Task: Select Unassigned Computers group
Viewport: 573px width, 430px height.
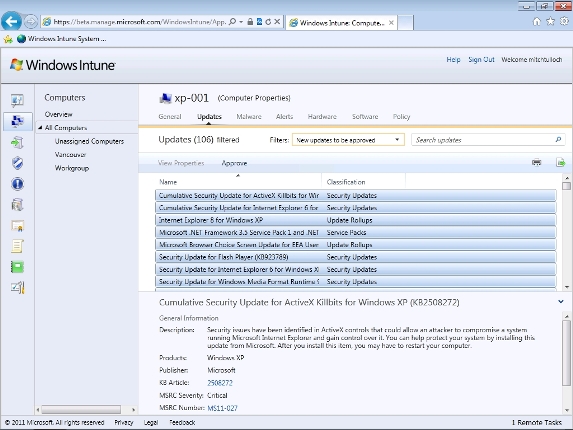Action: tap(89, 141)
